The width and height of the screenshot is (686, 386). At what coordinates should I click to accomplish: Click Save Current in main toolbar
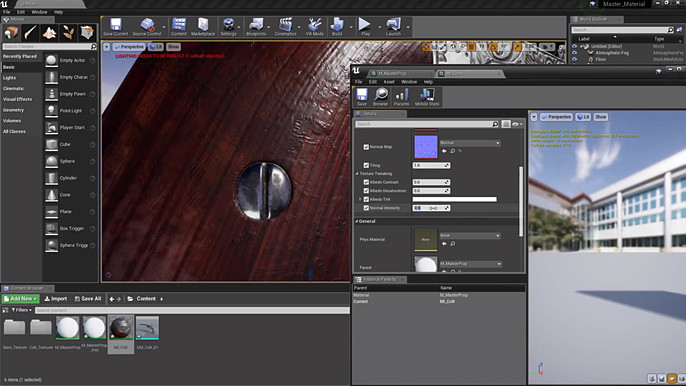click(x=116, y=27)
